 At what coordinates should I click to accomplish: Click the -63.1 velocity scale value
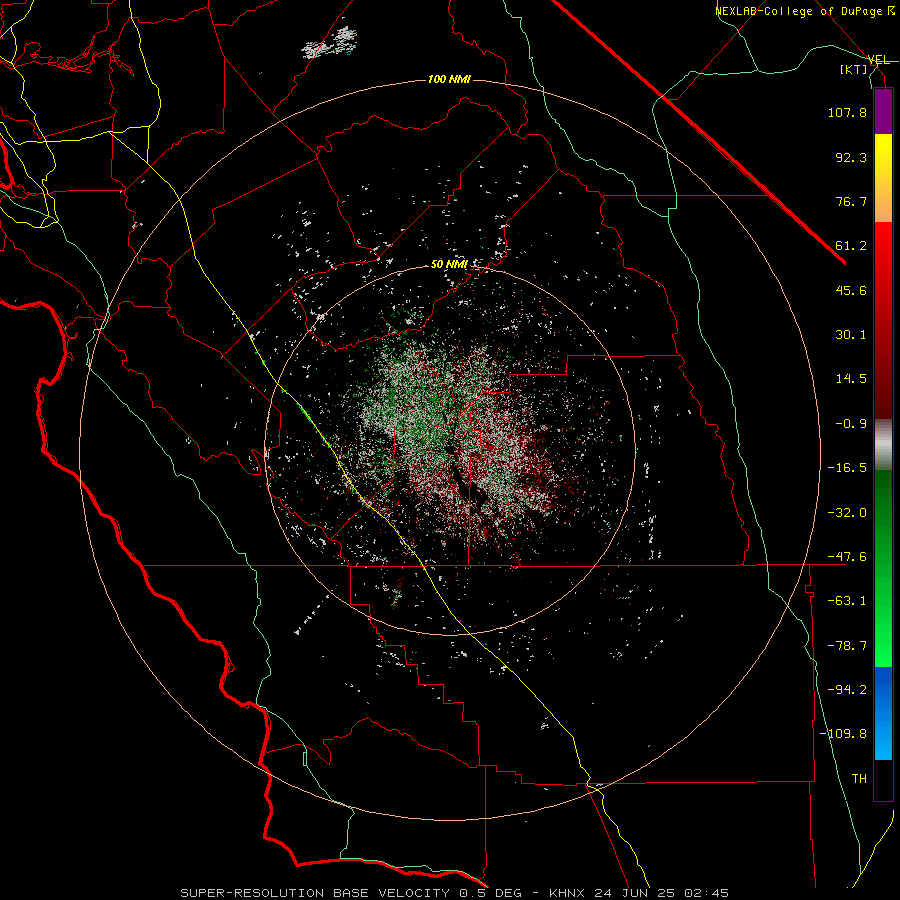847,601
